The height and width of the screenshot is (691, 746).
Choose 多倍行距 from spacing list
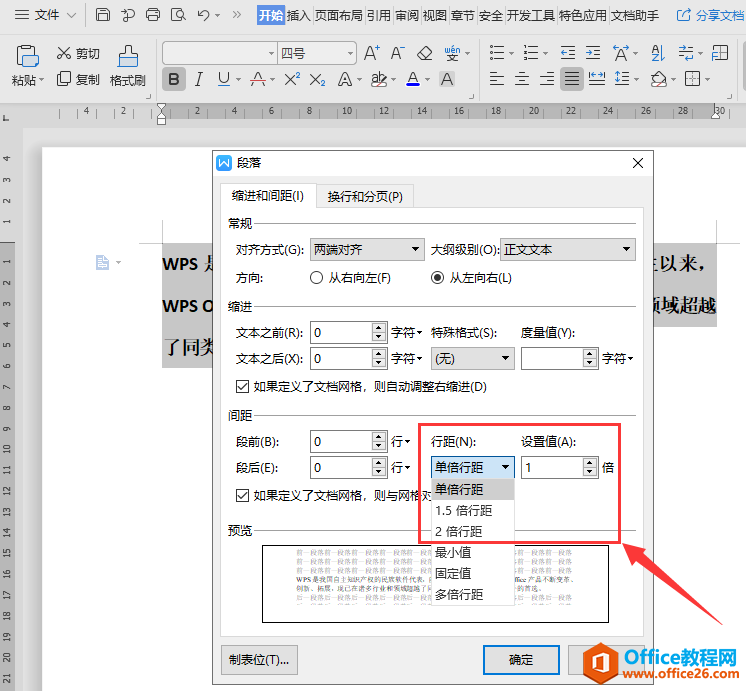point(472,594)
